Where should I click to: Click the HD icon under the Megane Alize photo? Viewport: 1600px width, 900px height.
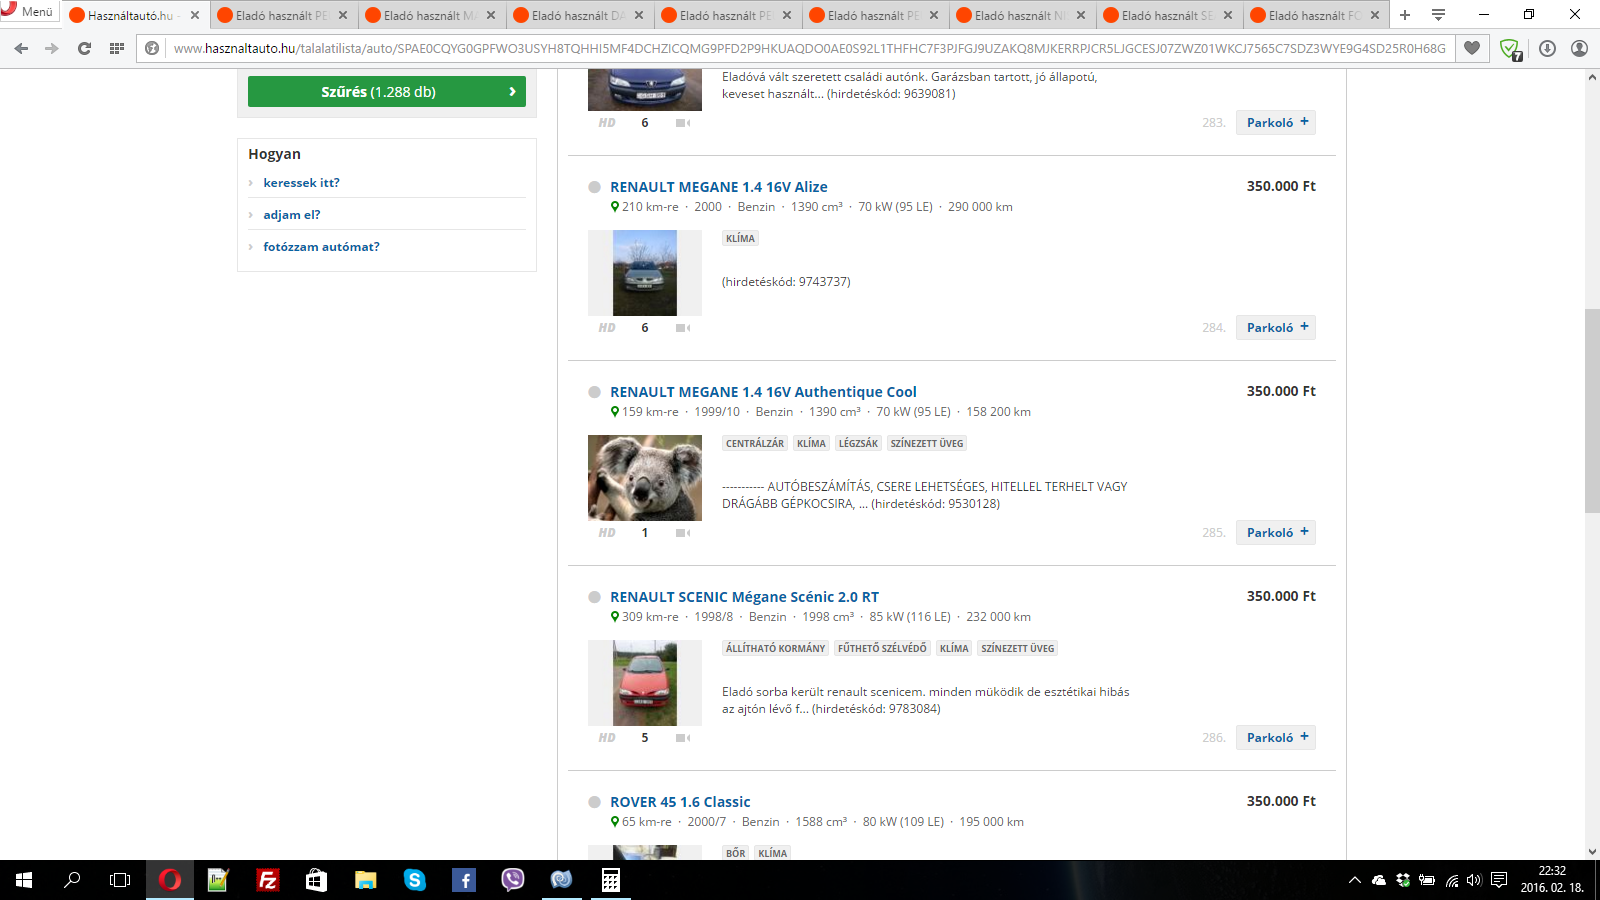[x=607, y=328]
